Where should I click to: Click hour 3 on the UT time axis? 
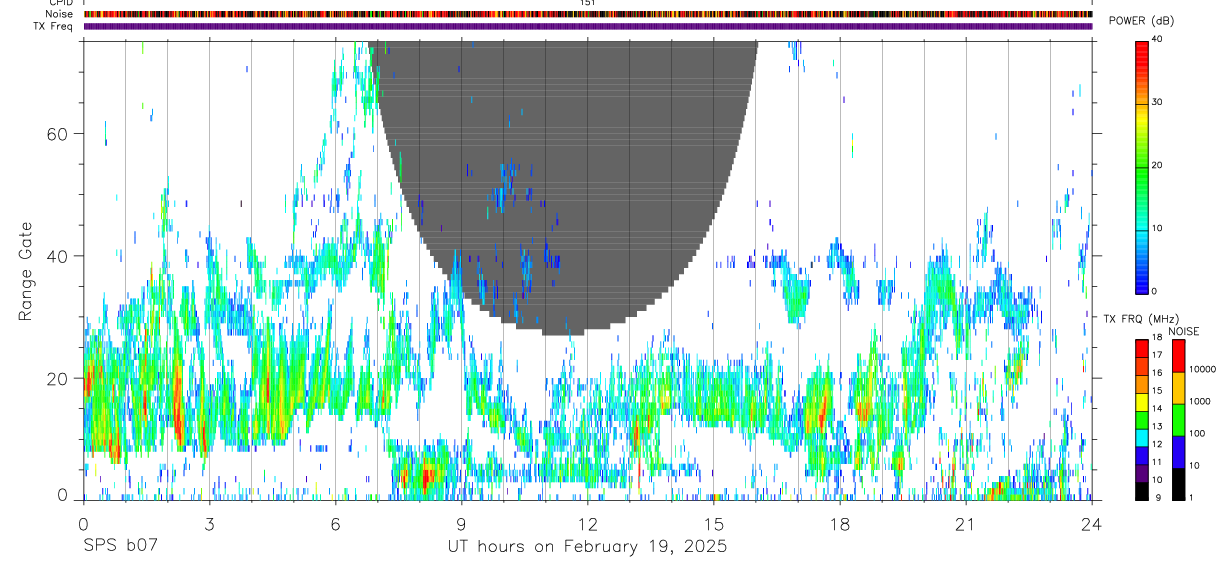point(209,523)
